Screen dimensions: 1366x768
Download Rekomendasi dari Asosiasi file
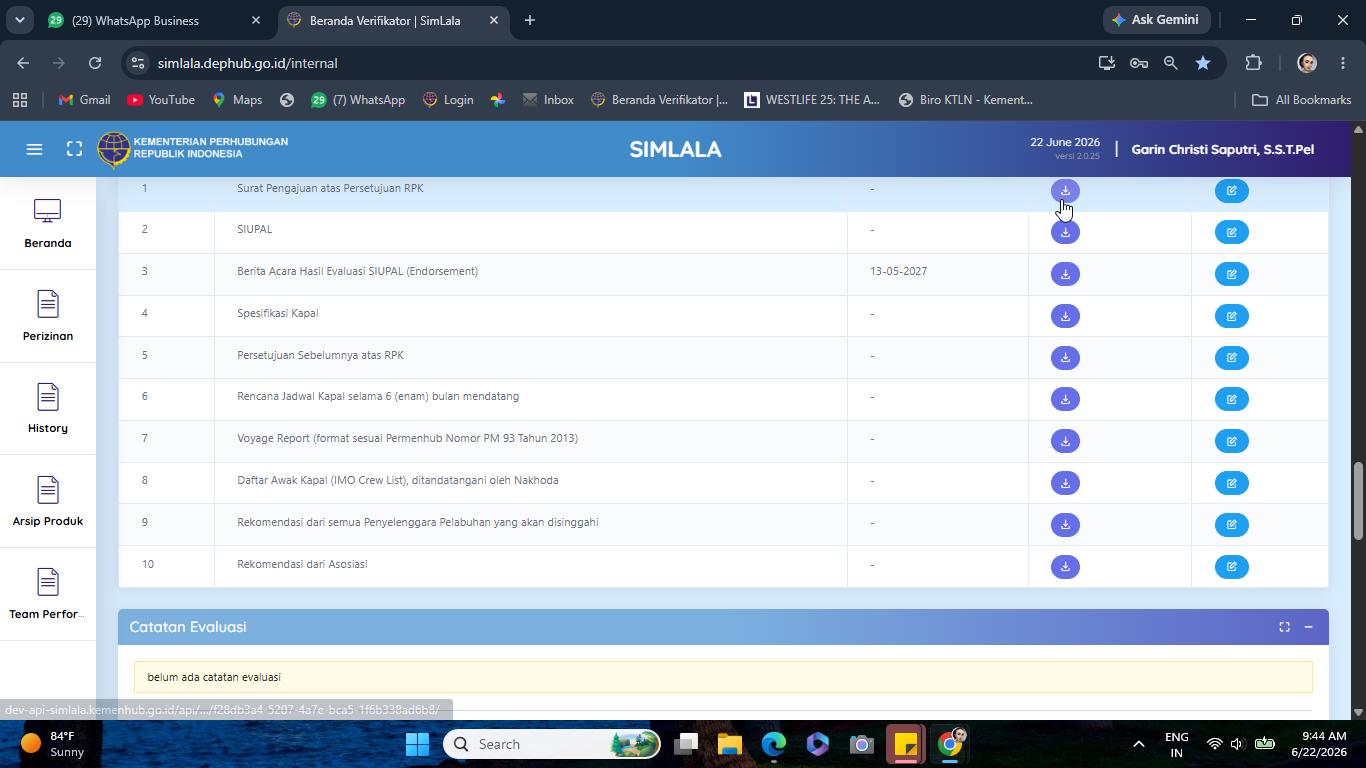tap(1065, 566)
